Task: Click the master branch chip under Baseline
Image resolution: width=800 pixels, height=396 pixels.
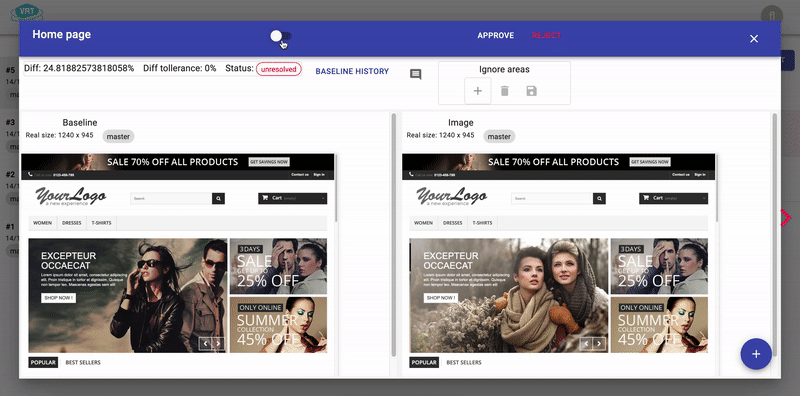Action: tap(118, 136)
